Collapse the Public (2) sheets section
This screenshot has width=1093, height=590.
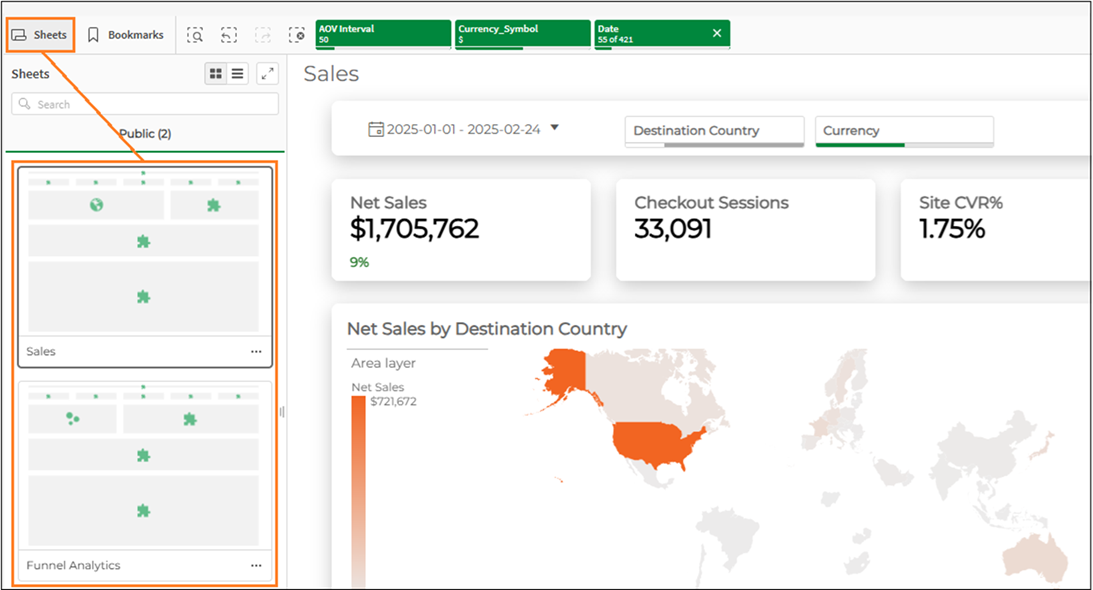[145, 133]
